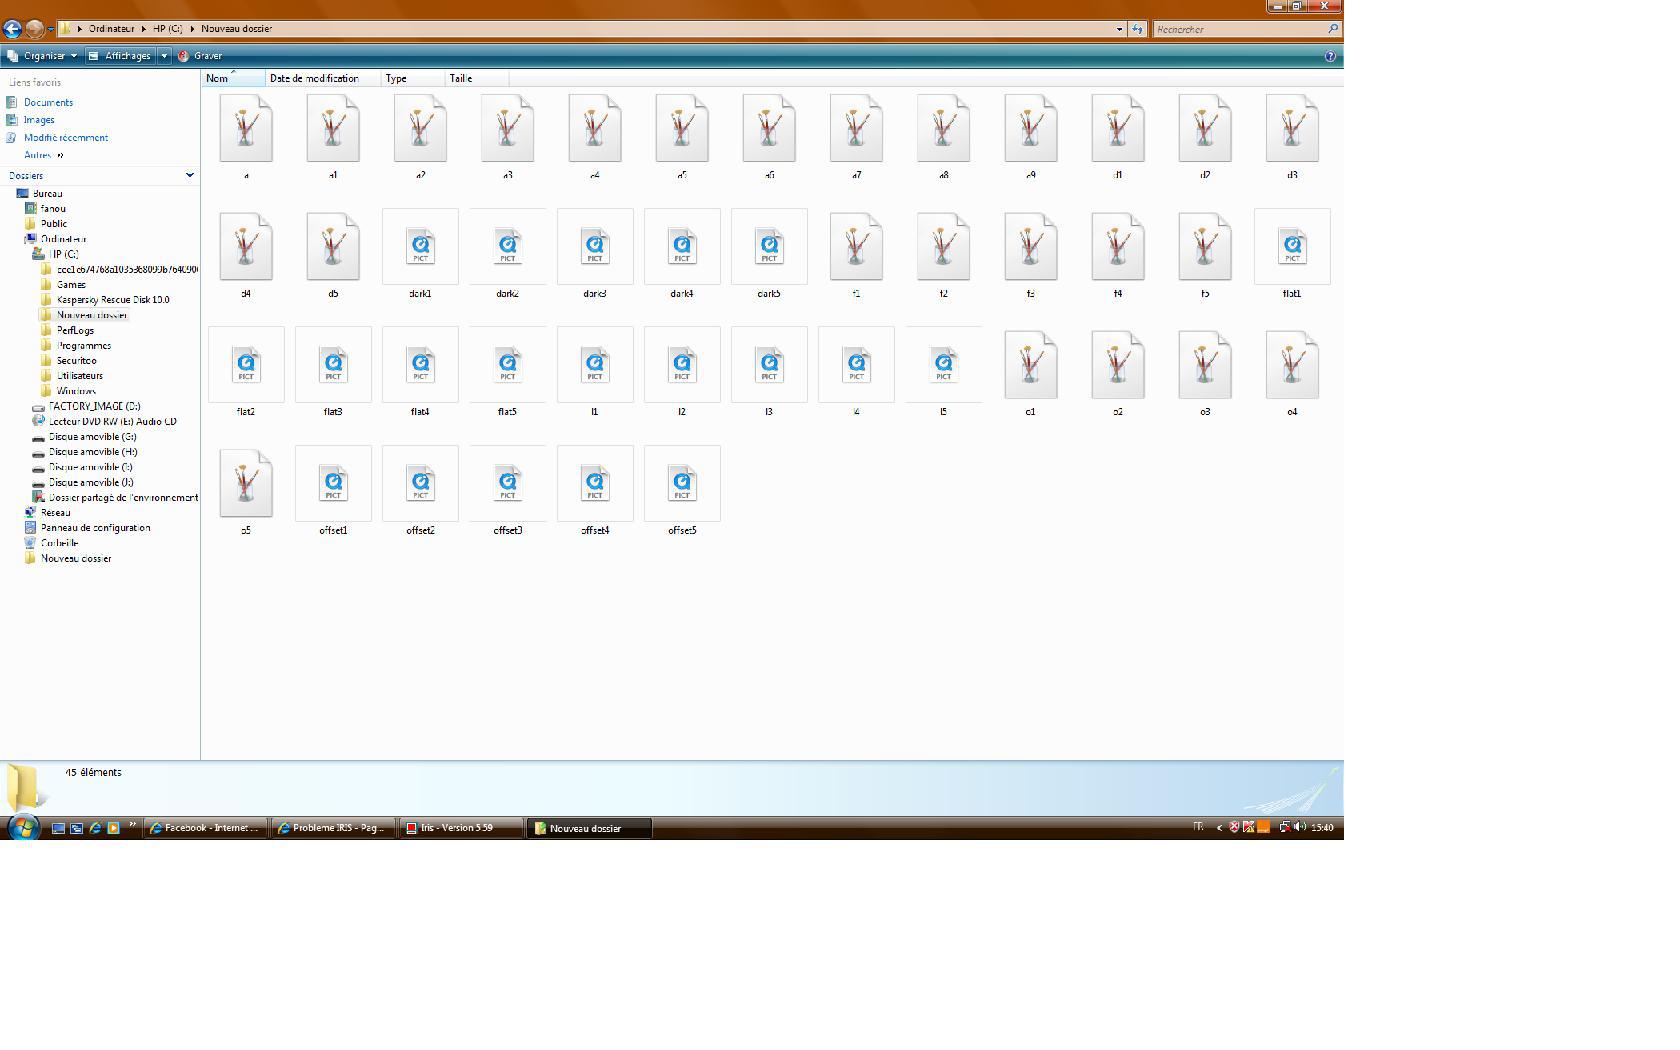This screenshot has height=1050, width=1680.
Task: Select the dark3 file icon
Action: coord(595,246)
